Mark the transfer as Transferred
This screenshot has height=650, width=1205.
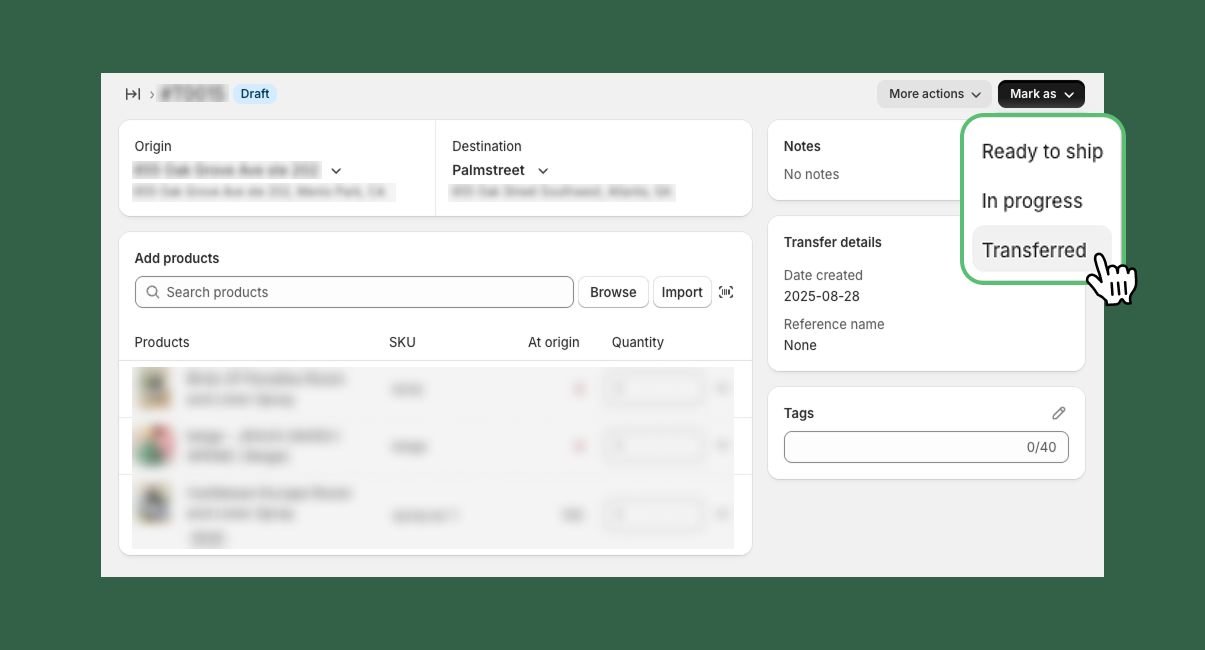pyautogui.click(x=1034, y=250)
